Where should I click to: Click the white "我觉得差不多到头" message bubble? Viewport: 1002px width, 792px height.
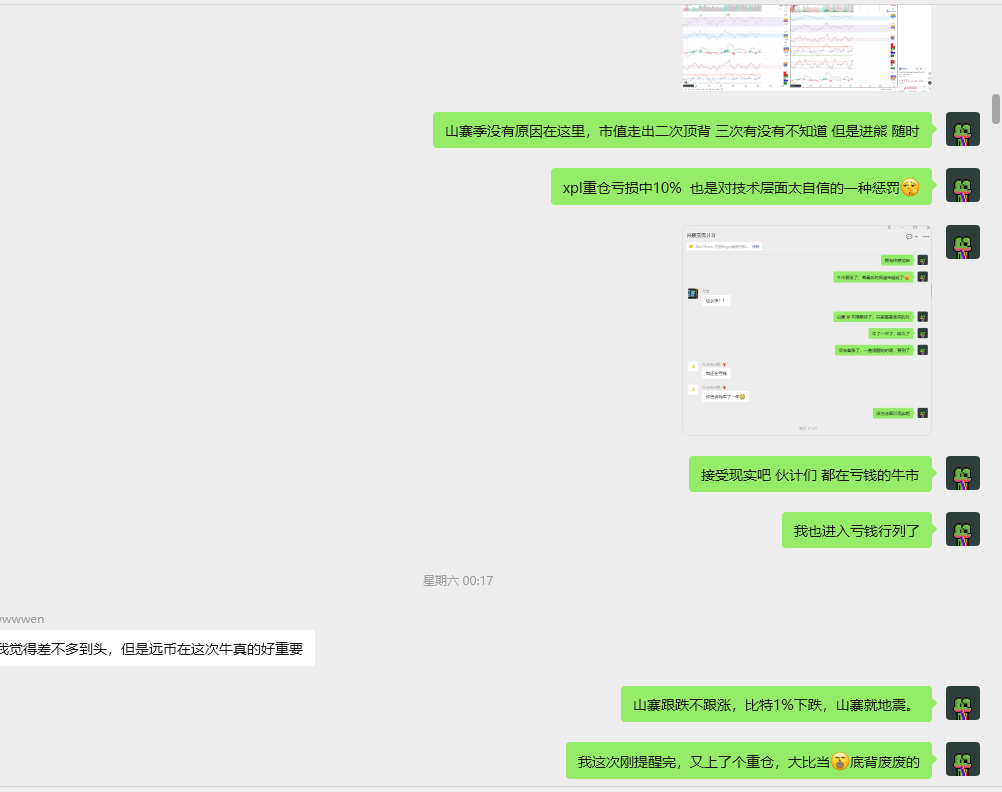(x=155, y=648)
